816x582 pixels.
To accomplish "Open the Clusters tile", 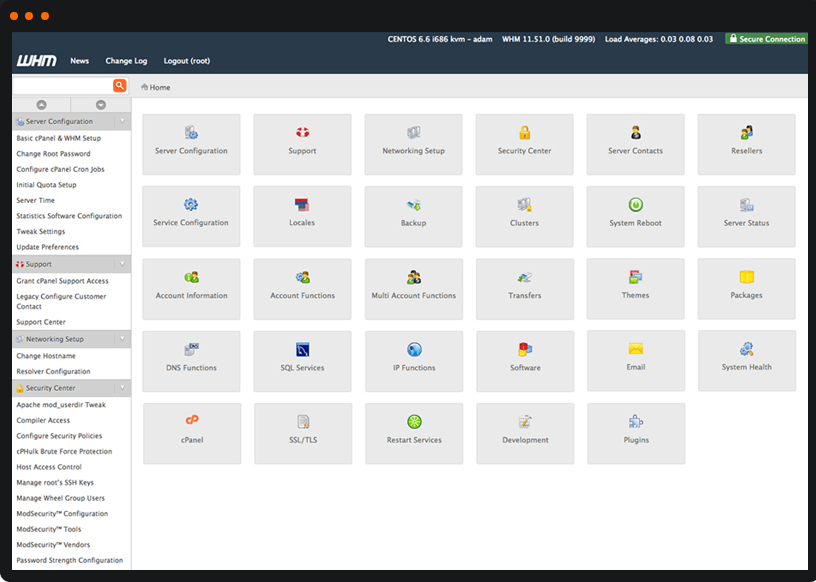I will pos(525,216).
